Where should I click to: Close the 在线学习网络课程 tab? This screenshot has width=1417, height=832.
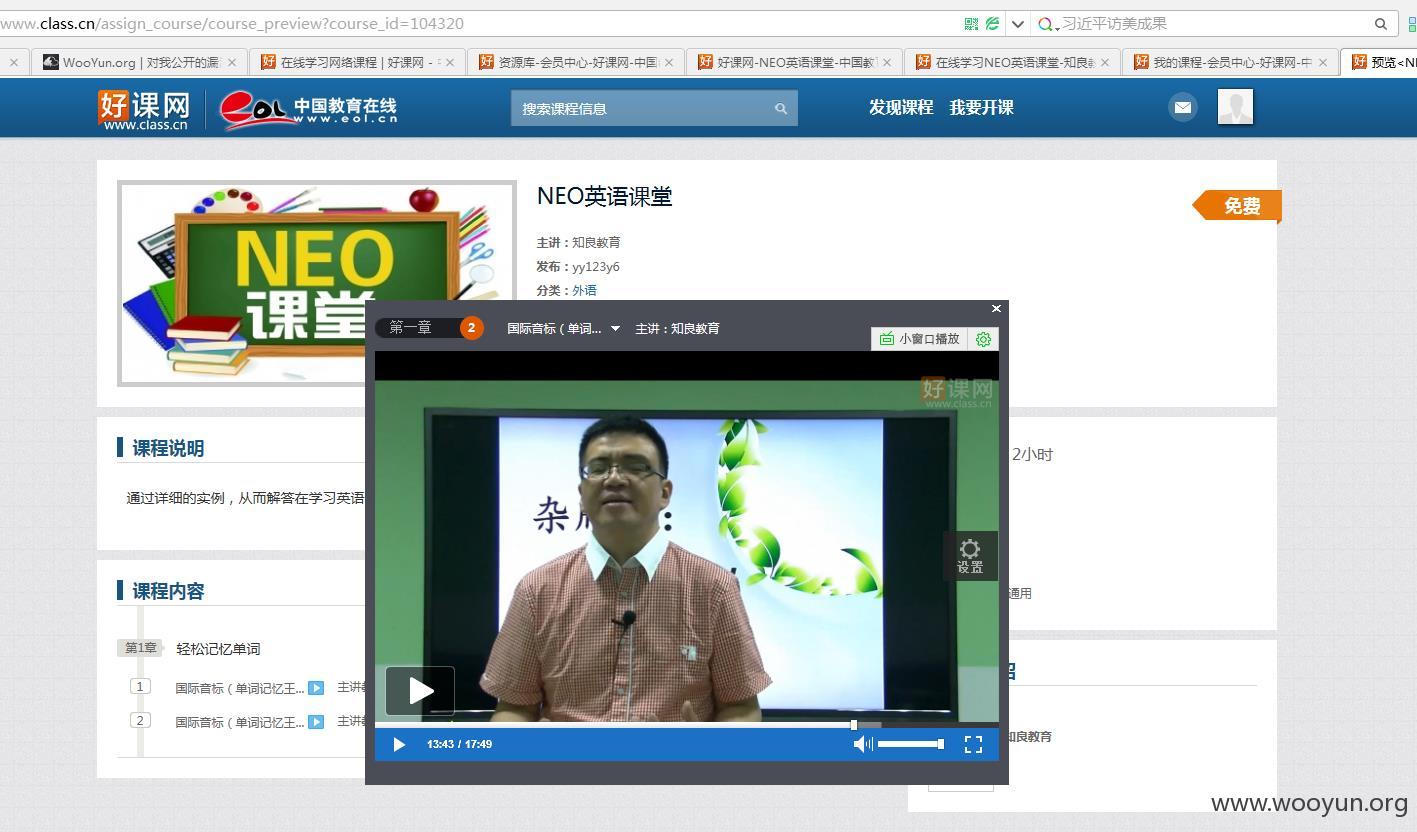coord(450,62)
